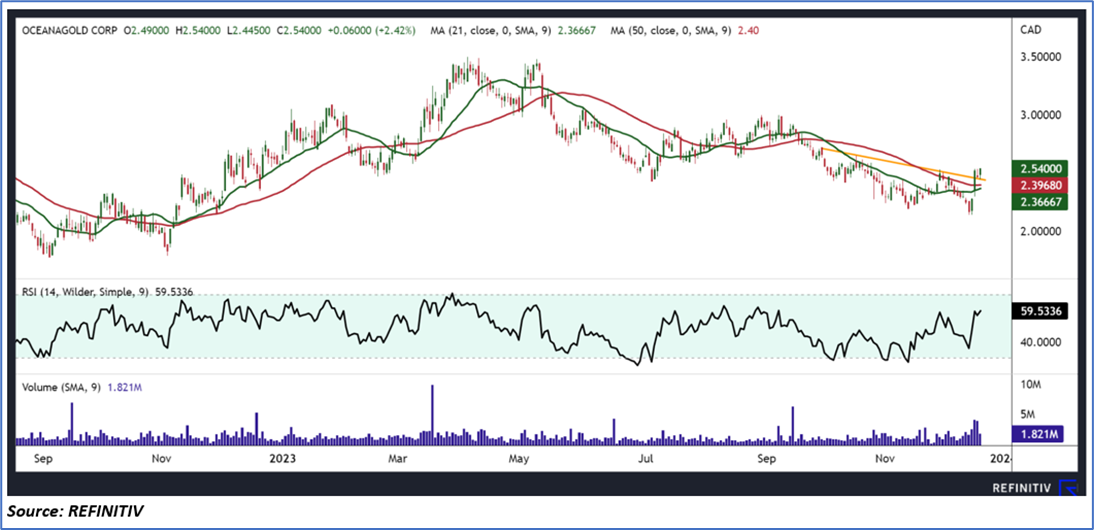Viewport: 1094px width, 530px height.
Task: Select the open value O2.49000
Action: pos(149,31)
